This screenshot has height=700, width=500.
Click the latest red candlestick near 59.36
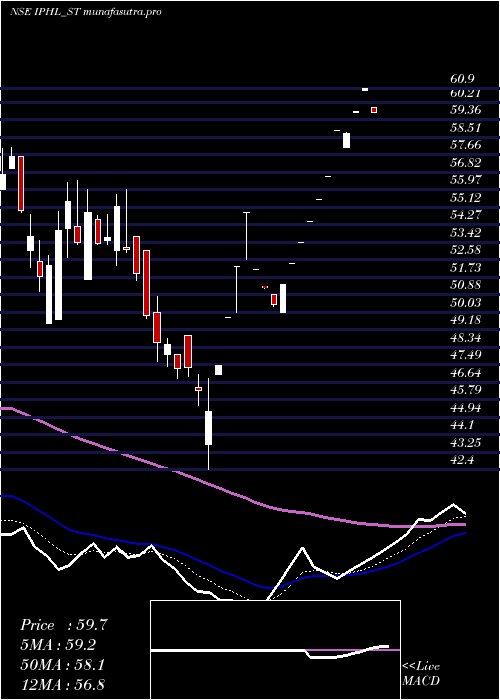(x=374, y=110)
